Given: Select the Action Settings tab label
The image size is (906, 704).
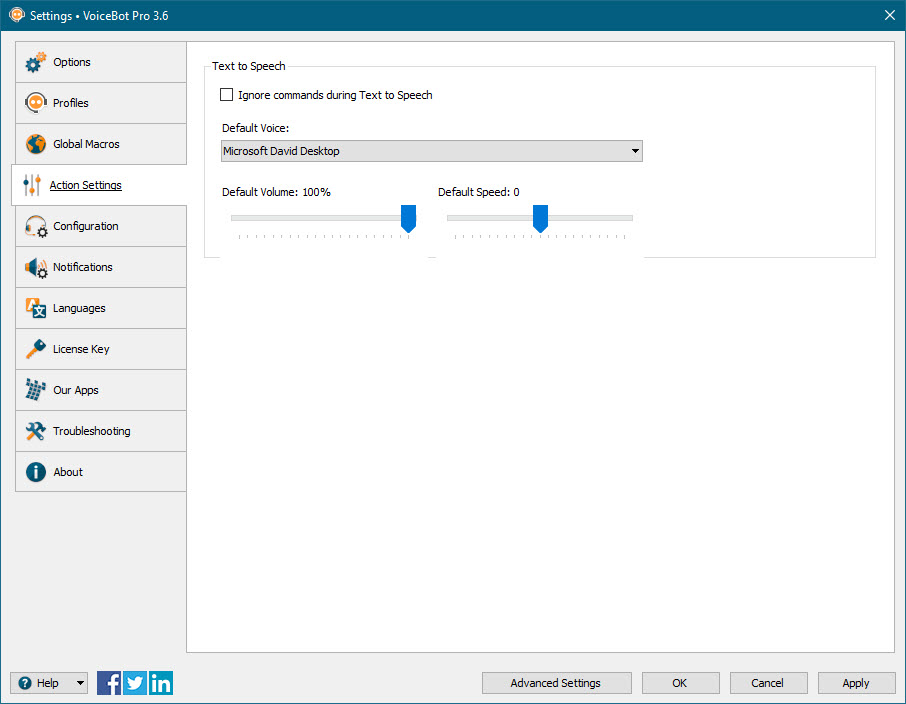Looking at the screenshot, I should (x=86, y=185).
